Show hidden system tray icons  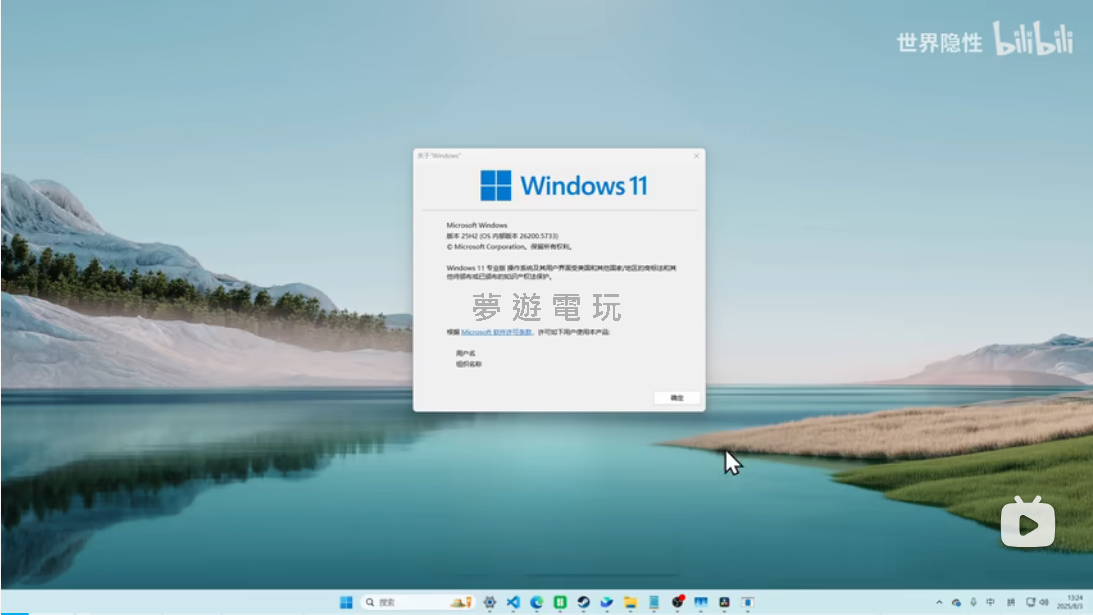click(x=939, y=602)
